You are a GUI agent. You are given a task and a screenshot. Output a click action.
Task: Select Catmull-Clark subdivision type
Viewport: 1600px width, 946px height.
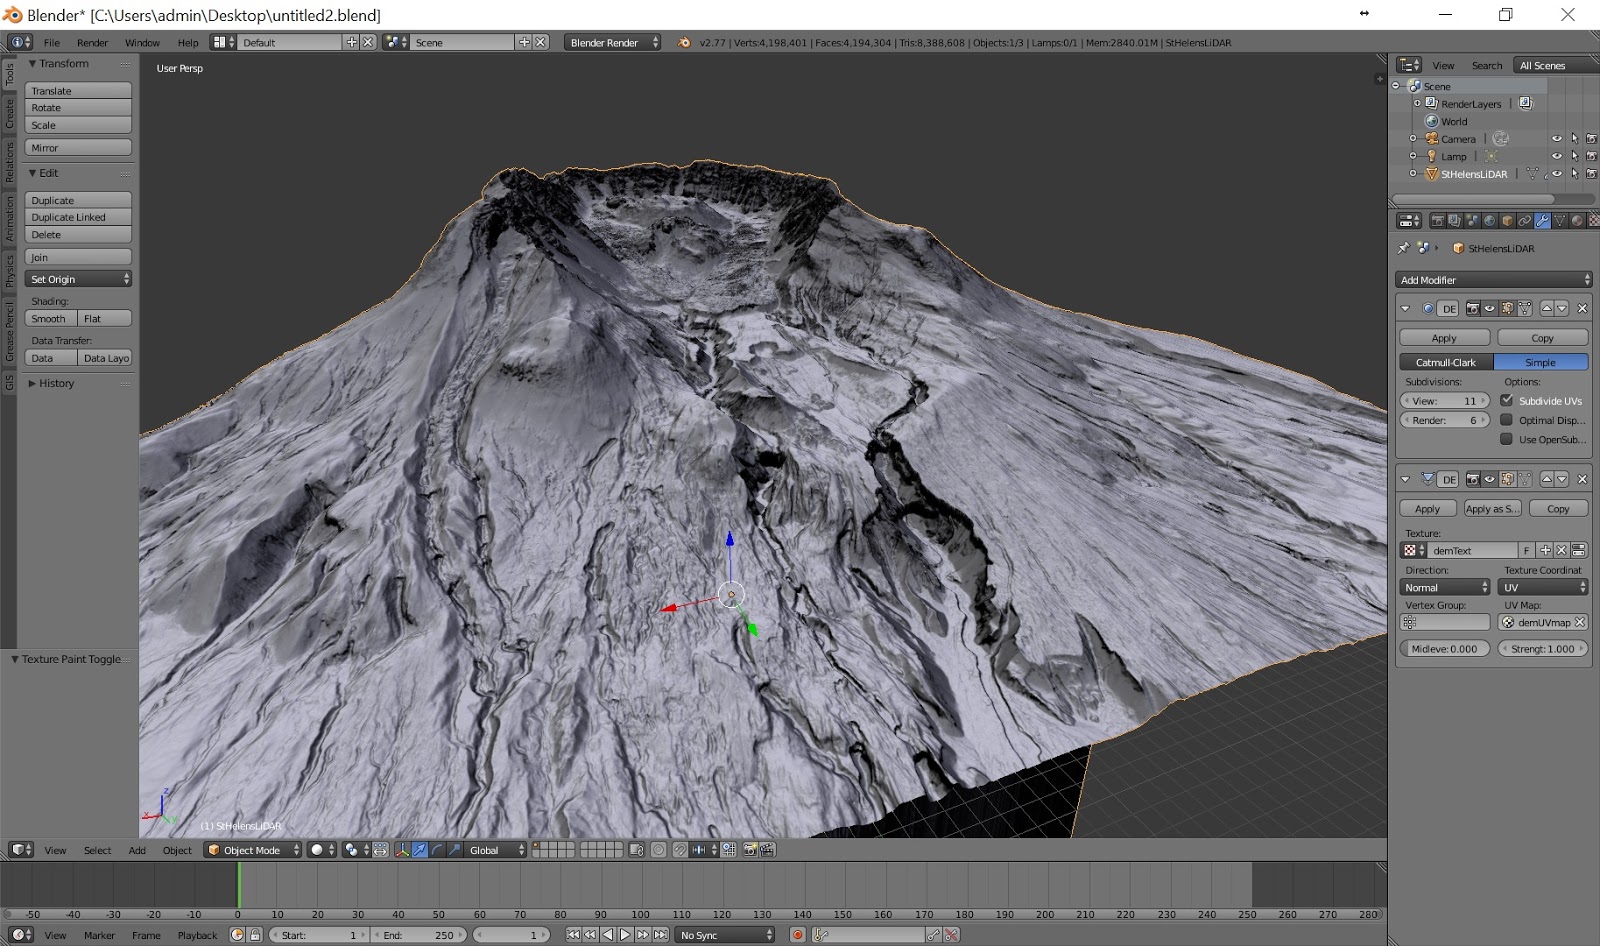(1445, 362)
